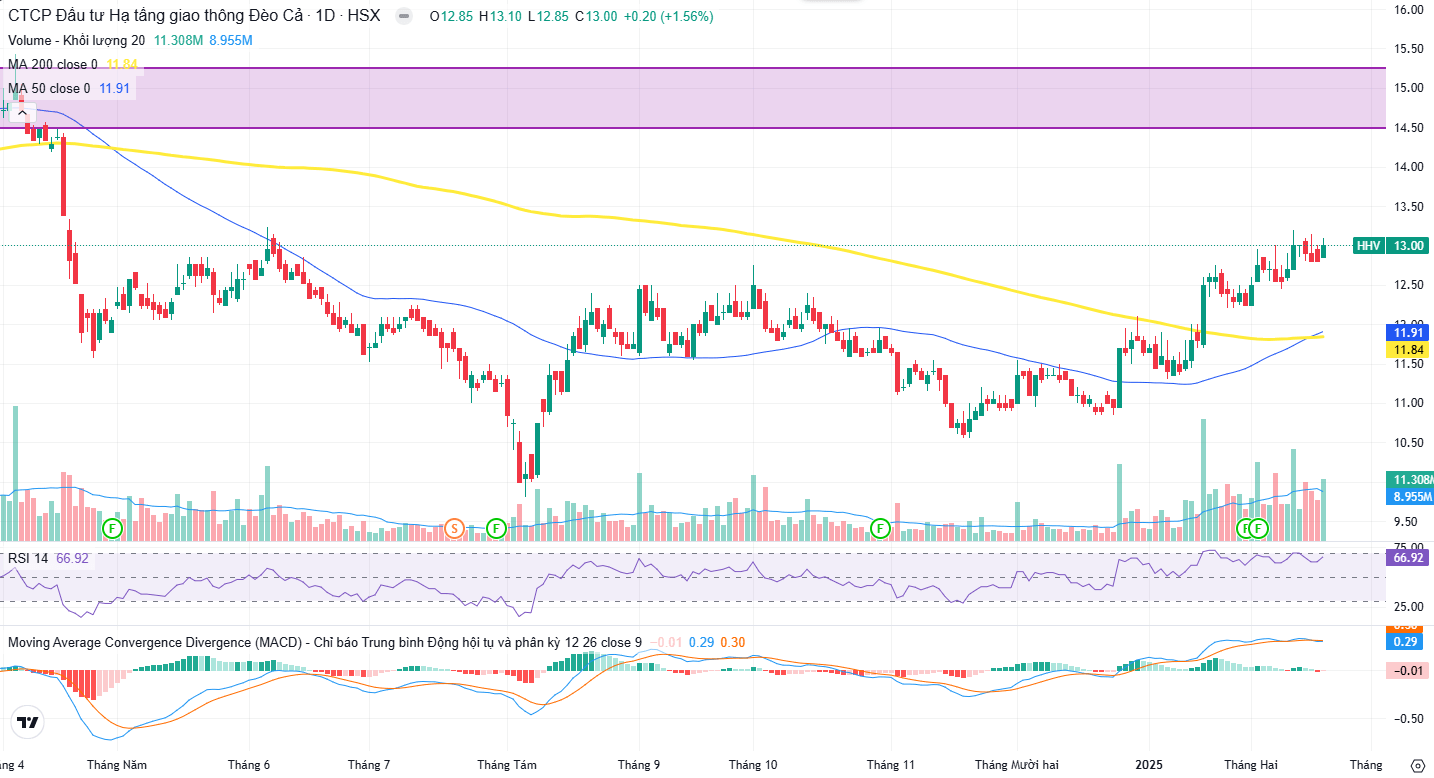Click the F marker near Tháng Năm
The image size is (1434, 778).
pos(112,527)
